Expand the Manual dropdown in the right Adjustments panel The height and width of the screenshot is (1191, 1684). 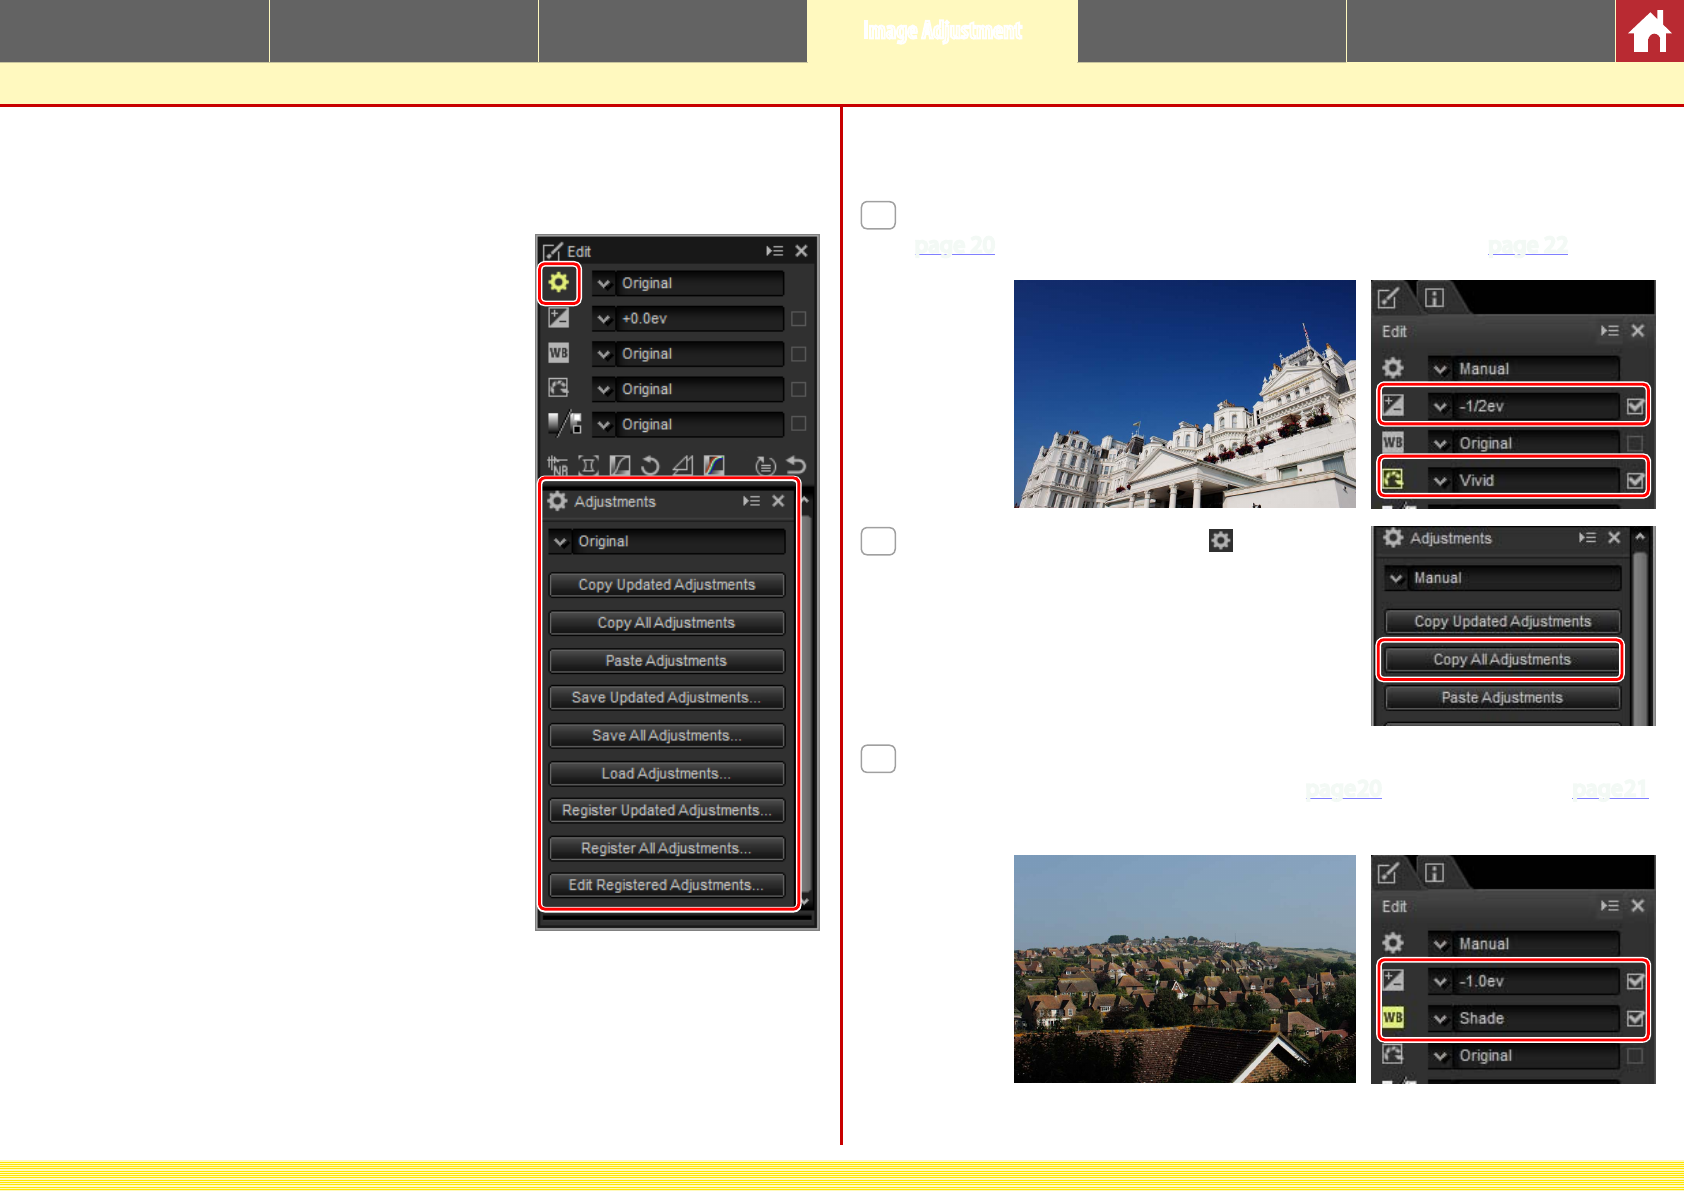(1503, 578)
